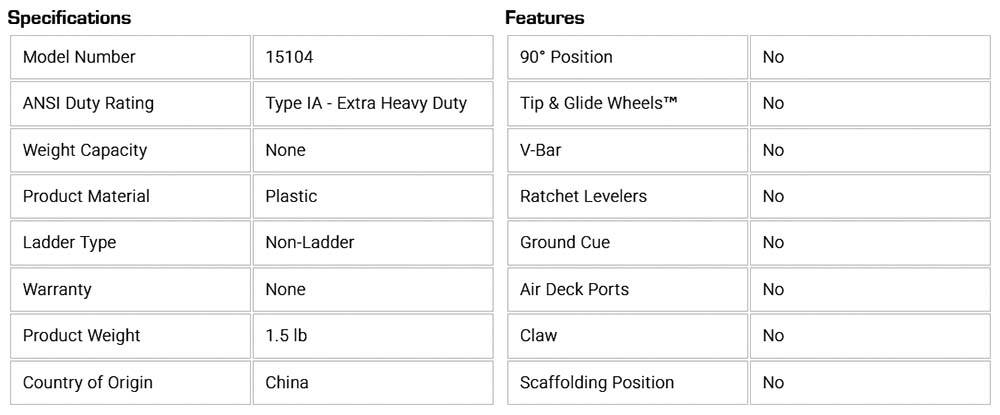
Task: Click the China country of origin value
Action: click(x=287, y=382)
